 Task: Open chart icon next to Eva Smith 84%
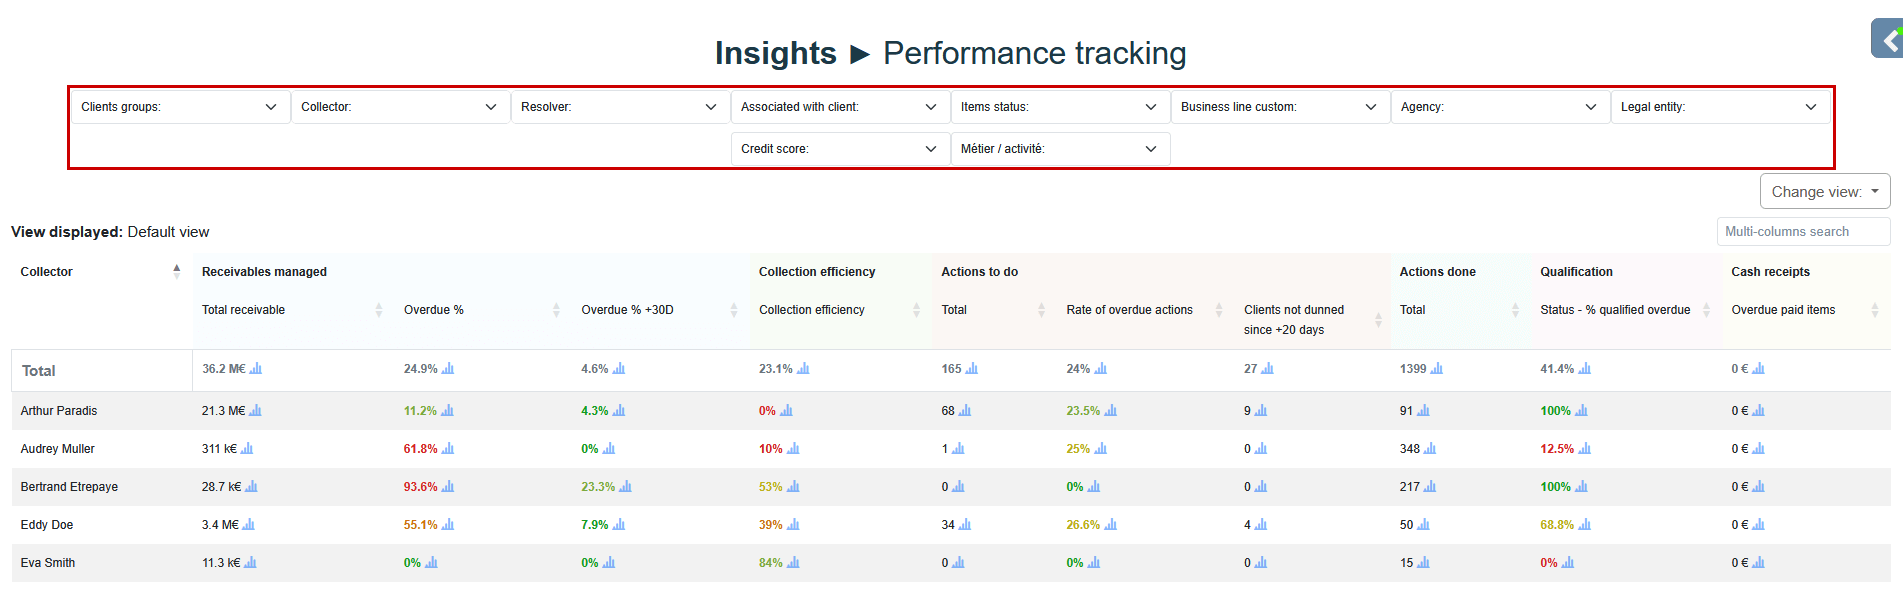tap(793, 563)
